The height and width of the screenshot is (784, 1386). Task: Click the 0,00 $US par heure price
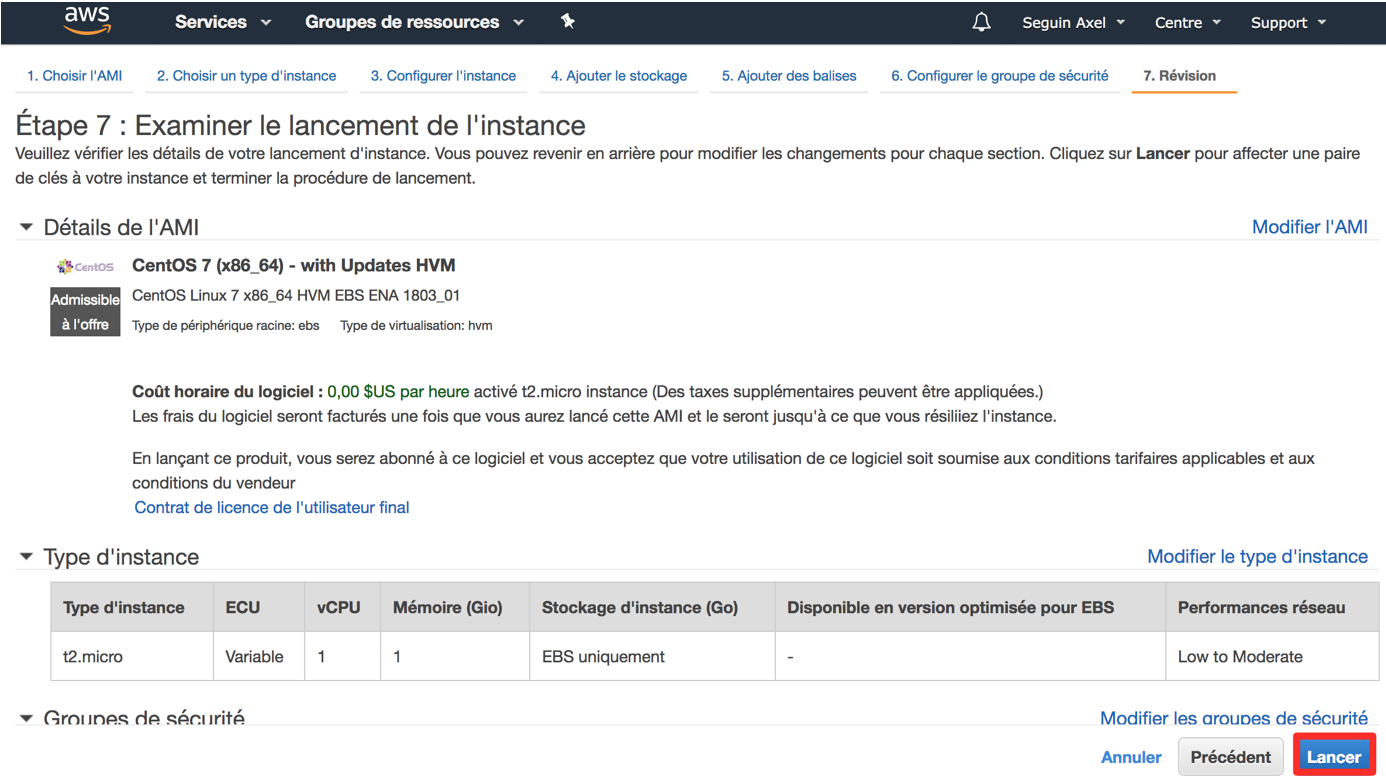pos(398,392)
